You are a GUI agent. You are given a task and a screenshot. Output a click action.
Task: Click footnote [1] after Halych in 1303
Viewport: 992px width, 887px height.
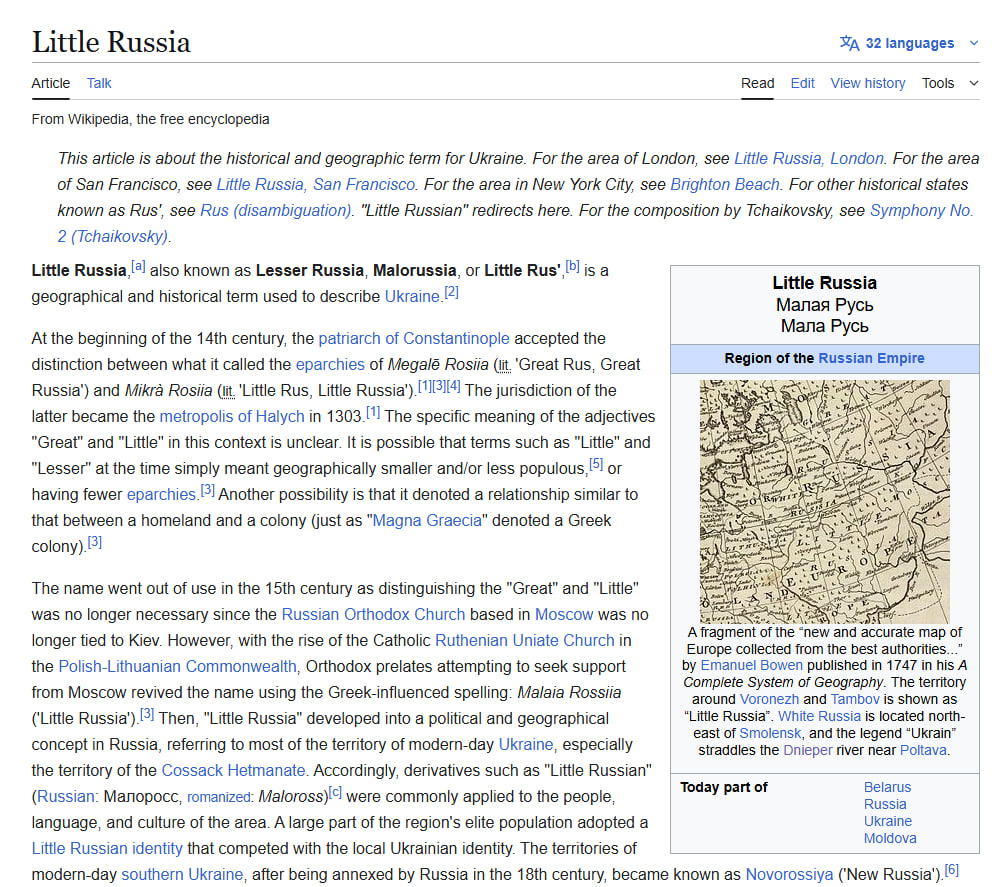pyautogui.click(x=373, y=412)
